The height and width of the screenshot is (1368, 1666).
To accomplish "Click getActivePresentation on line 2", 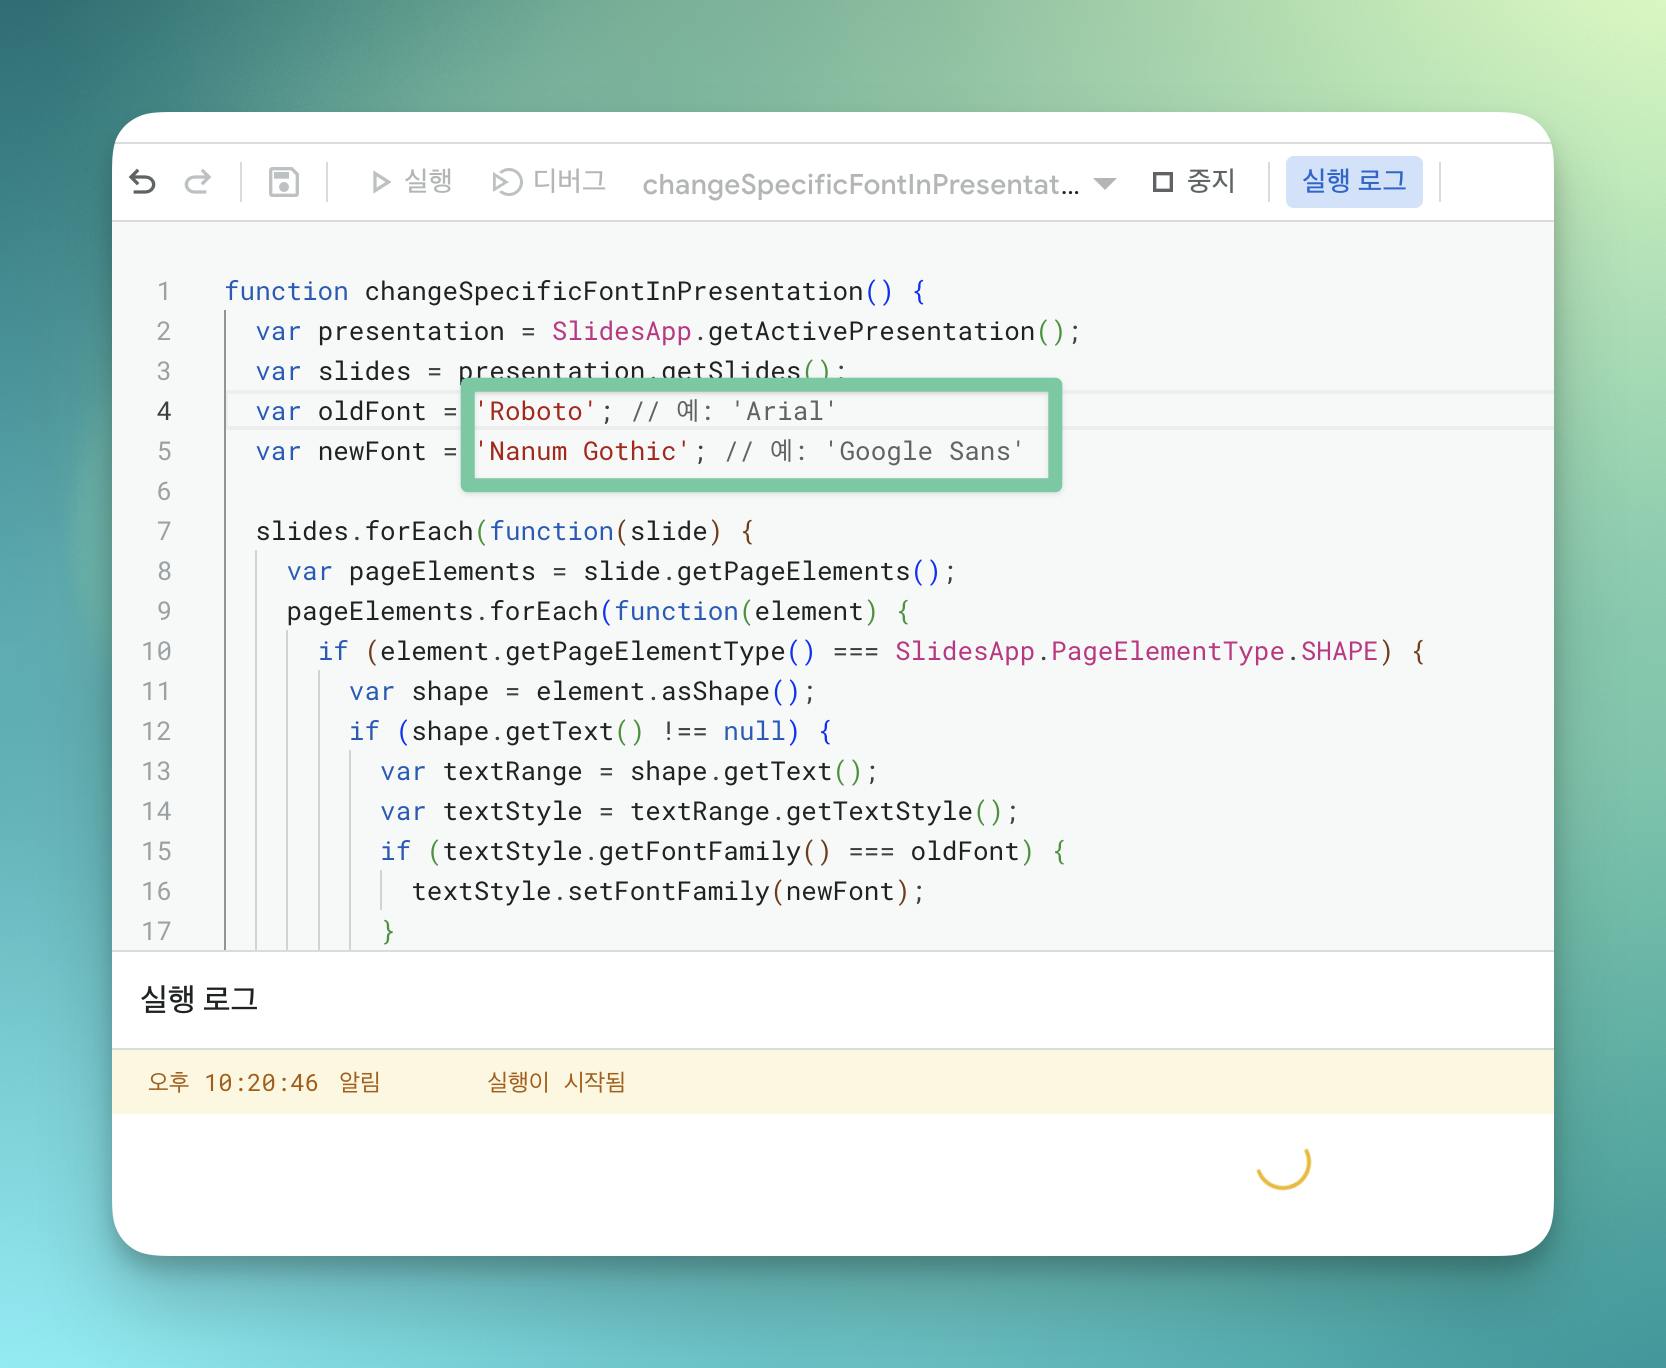I will (871, 332).
